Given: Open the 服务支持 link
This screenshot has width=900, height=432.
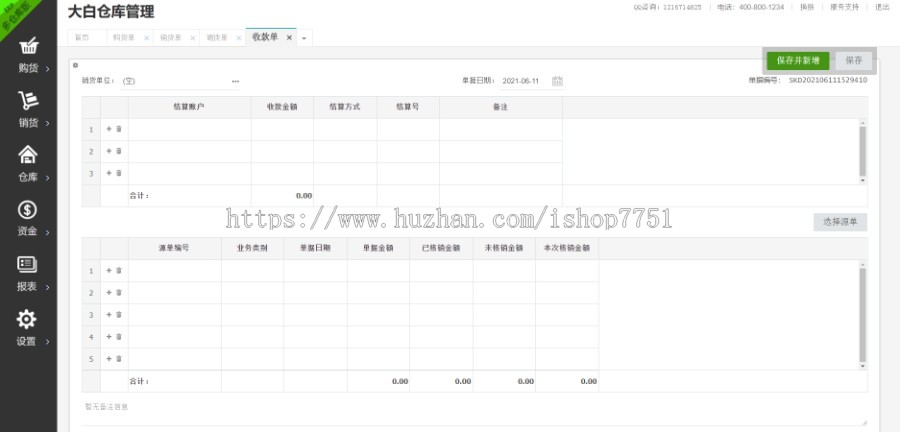Looking at the screenshot, I should [844, 7].
